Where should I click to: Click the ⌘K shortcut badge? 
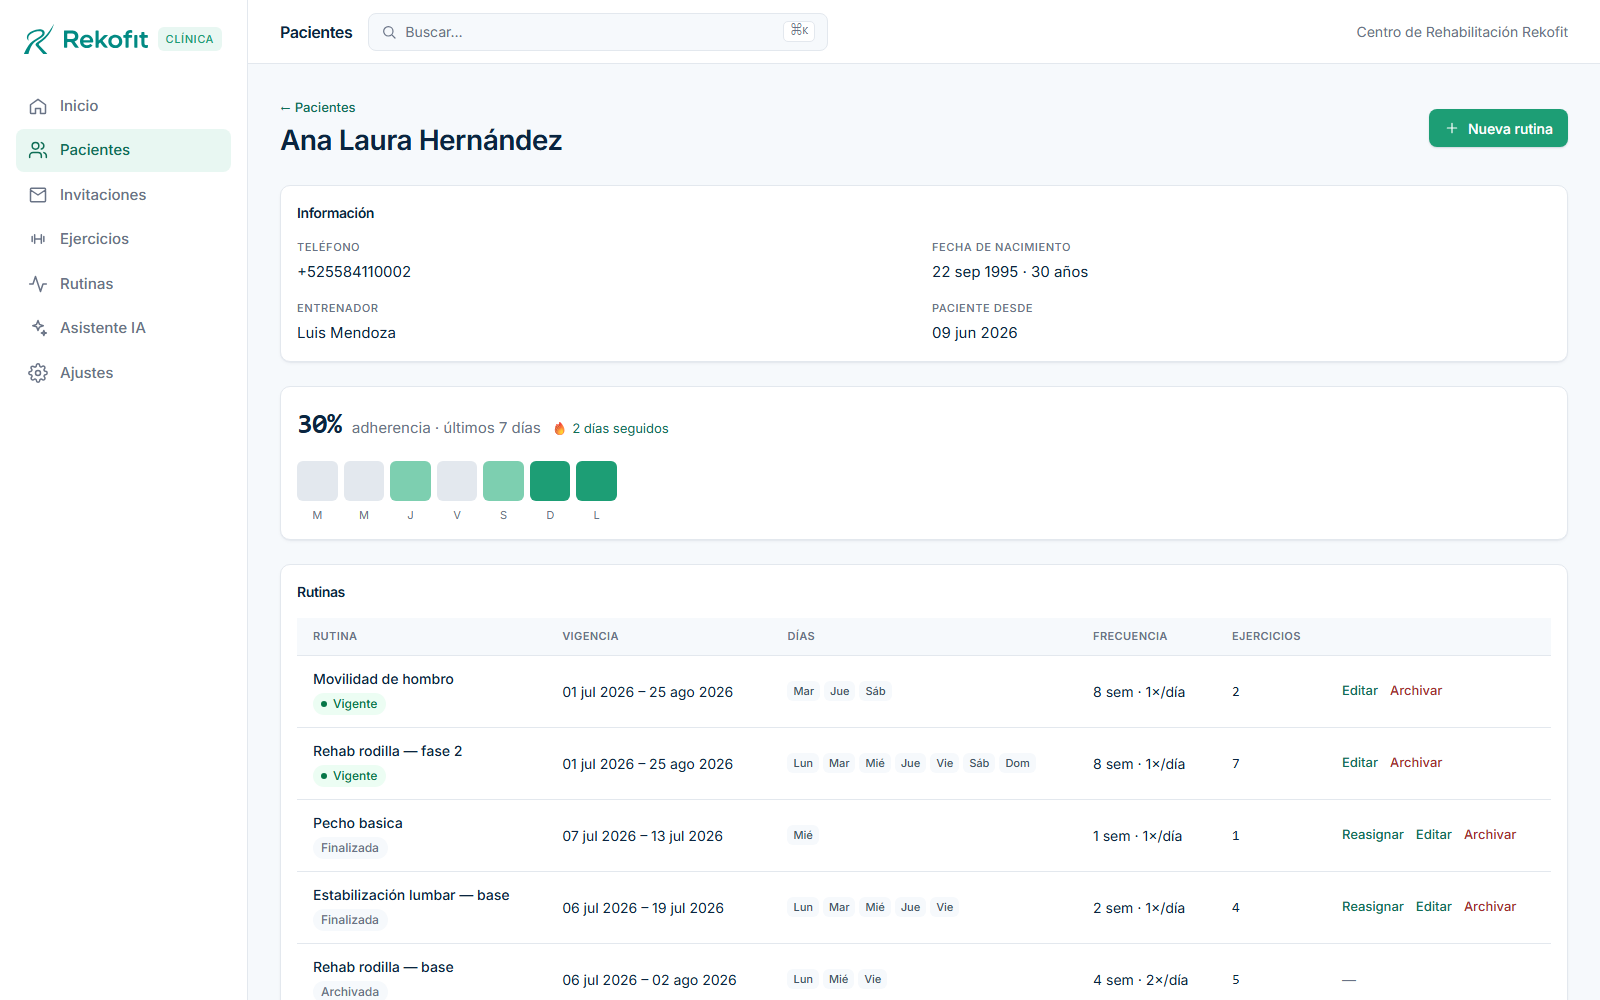click(x=799, y=31)
